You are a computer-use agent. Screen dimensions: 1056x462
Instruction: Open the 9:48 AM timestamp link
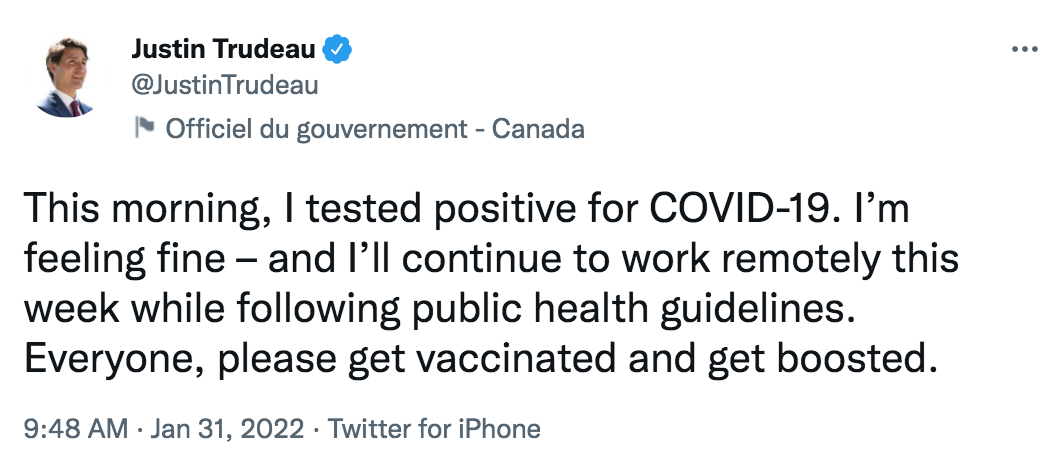[x=75, y=429]
